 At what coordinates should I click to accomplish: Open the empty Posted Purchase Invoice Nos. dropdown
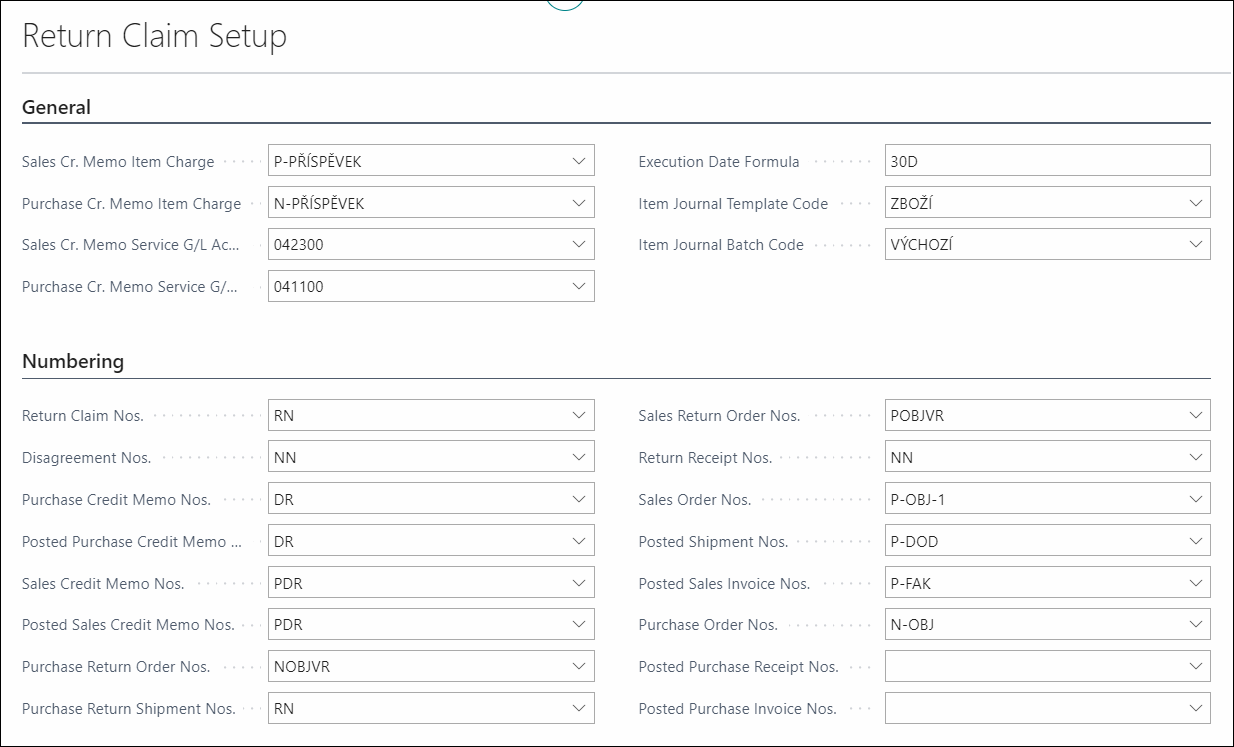click(x=1195, y=708)
